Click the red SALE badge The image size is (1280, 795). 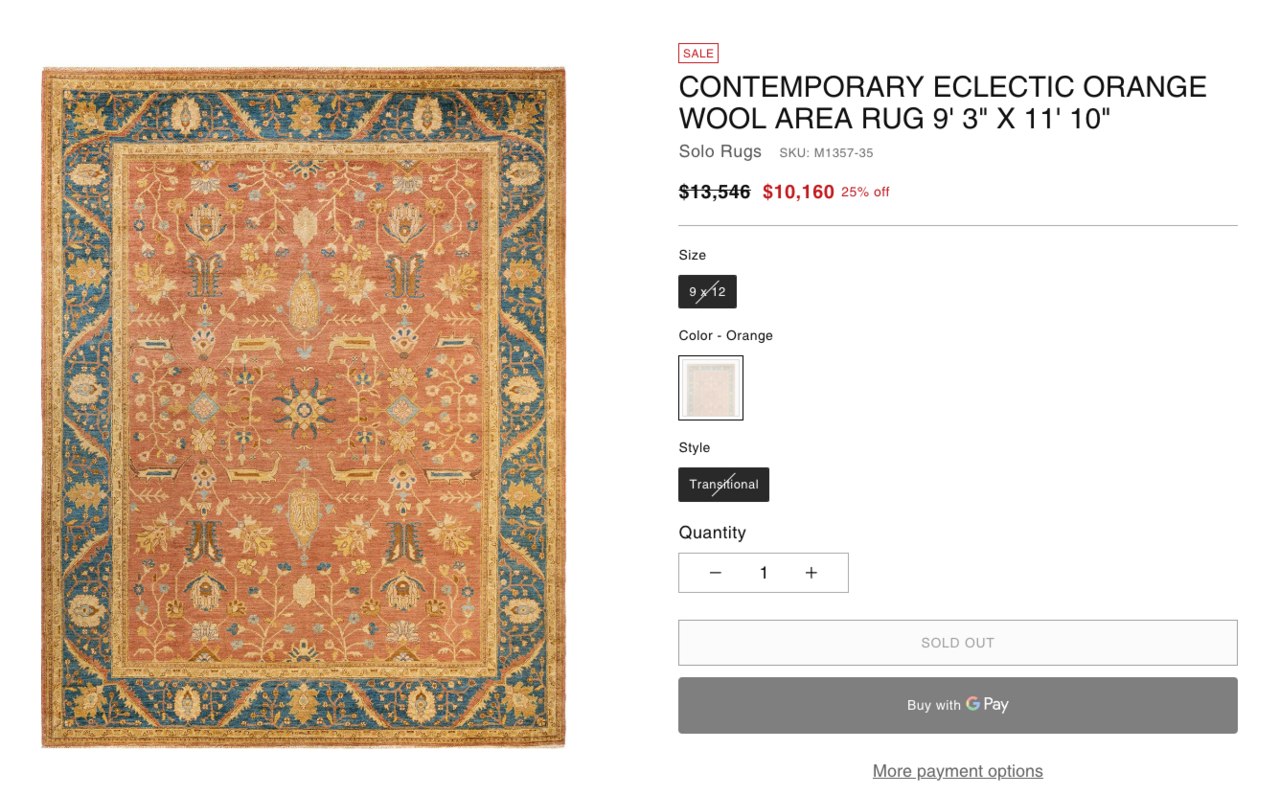[x=698, y=54]
